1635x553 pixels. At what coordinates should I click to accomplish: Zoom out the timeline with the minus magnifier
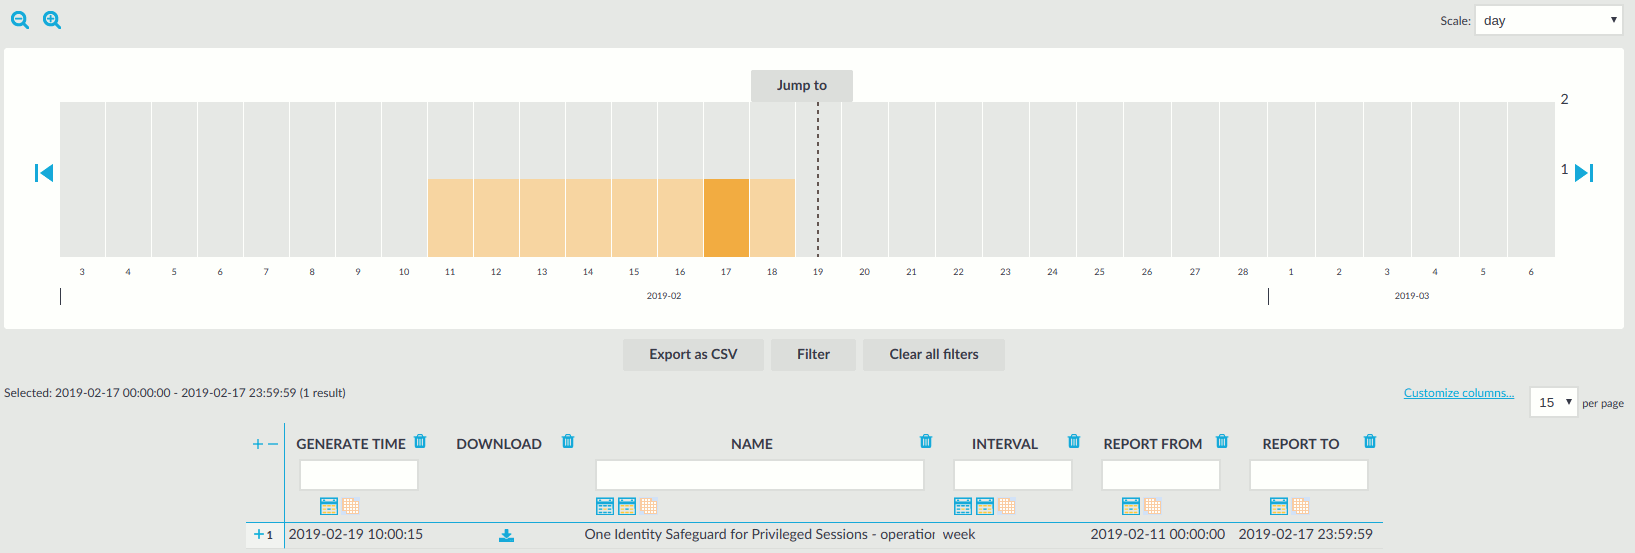(20, 20)
